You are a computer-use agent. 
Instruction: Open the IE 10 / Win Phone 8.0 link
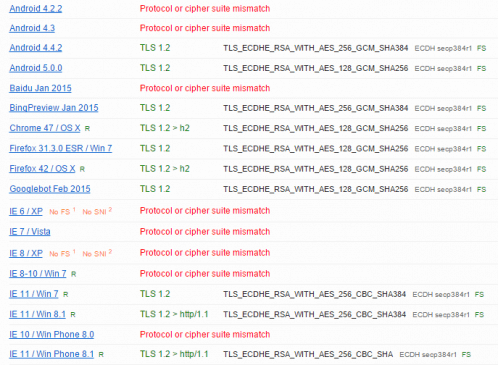[x=52, y=334]
